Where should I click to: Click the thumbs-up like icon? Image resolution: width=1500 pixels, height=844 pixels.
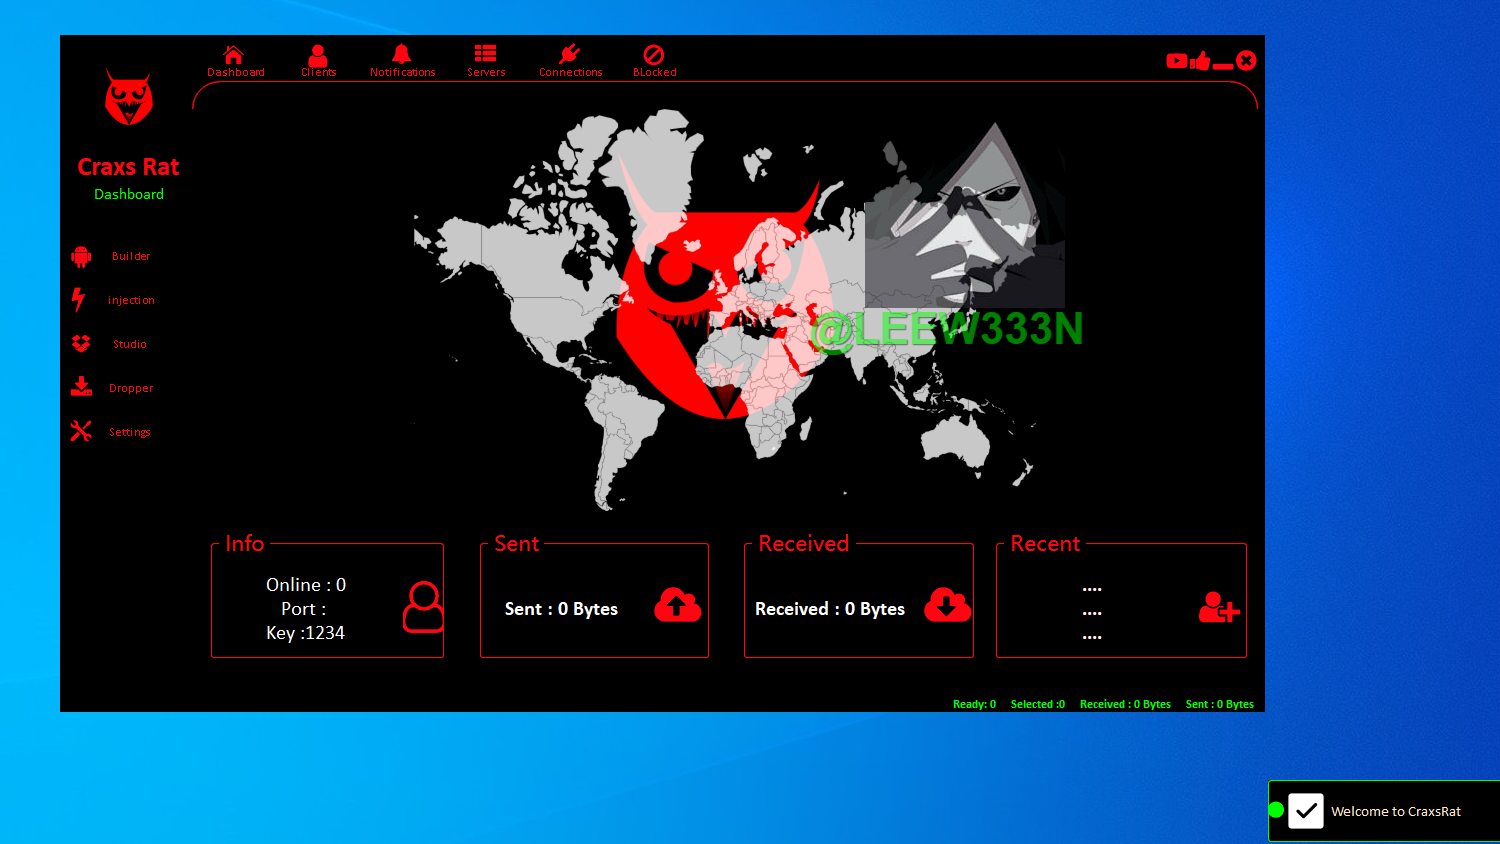click(x=1200, y=61)
